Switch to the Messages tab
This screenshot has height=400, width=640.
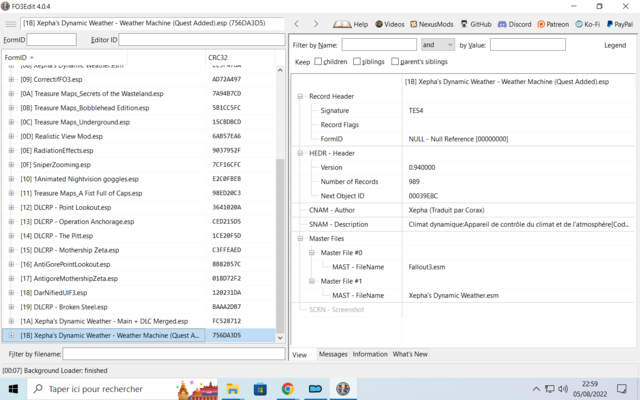(333, 354)
